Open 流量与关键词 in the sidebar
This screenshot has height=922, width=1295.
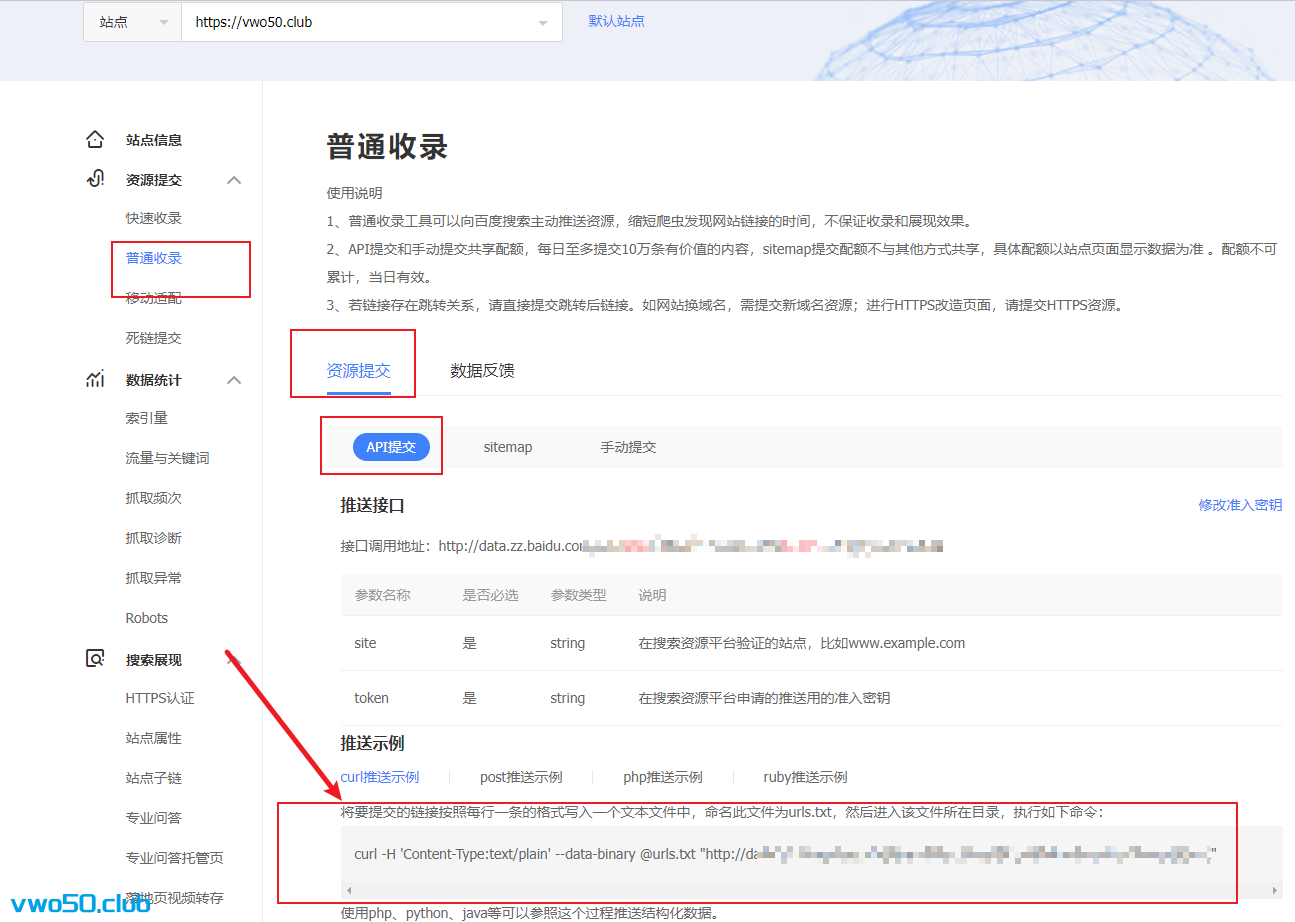pos(168,458)
